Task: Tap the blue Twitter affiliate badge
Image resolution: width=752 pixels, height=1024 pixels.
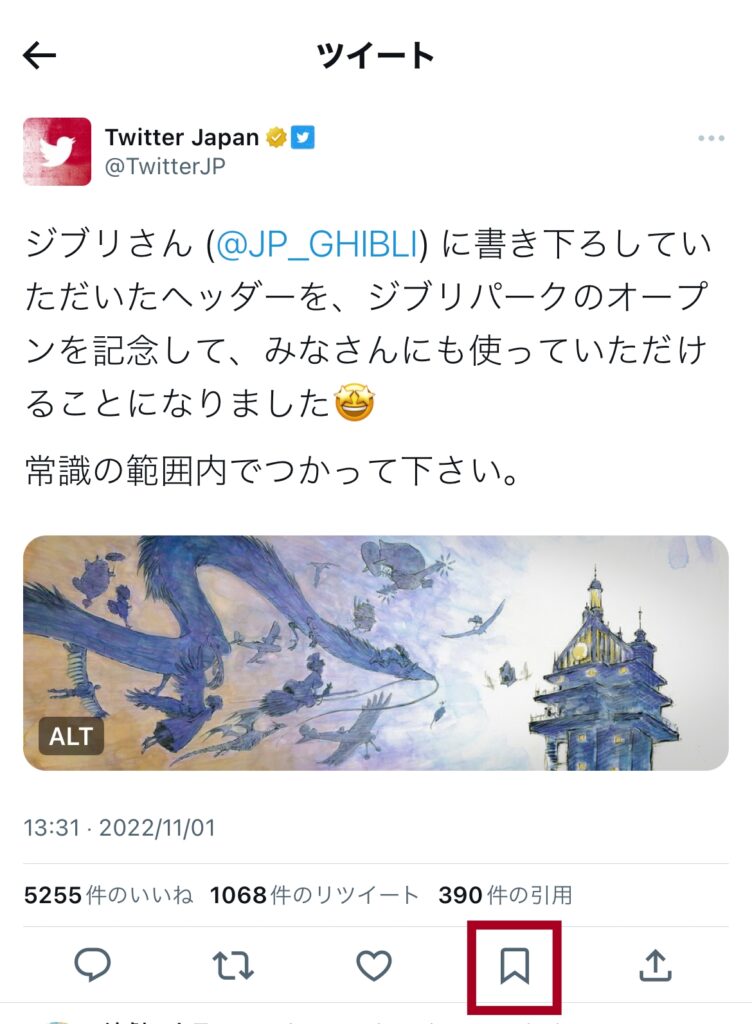Action: (303, 138)
